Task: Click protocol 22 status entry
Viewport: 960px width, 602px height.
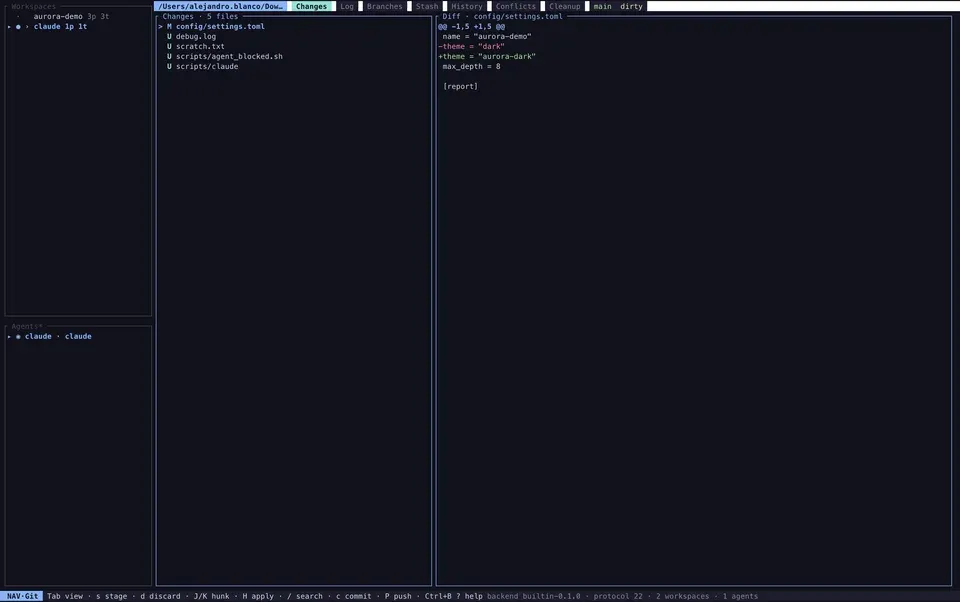Action: (x=618, y=596)
